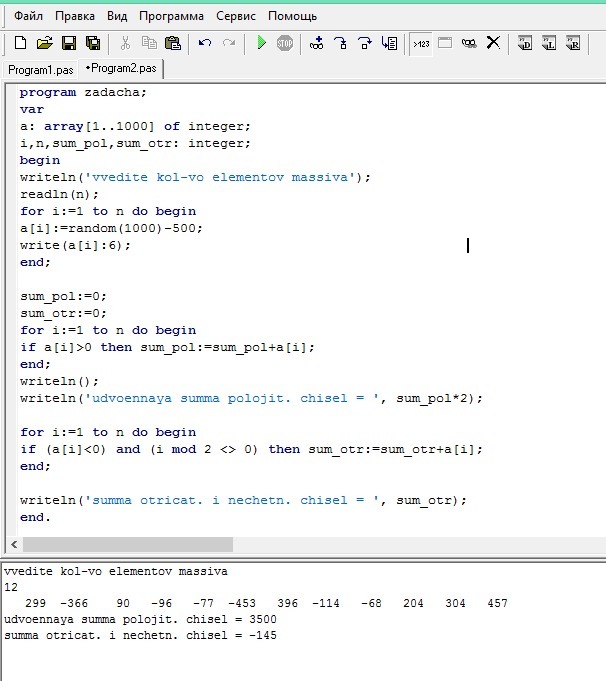Cut selection with the scissors icon

(125, 43)
